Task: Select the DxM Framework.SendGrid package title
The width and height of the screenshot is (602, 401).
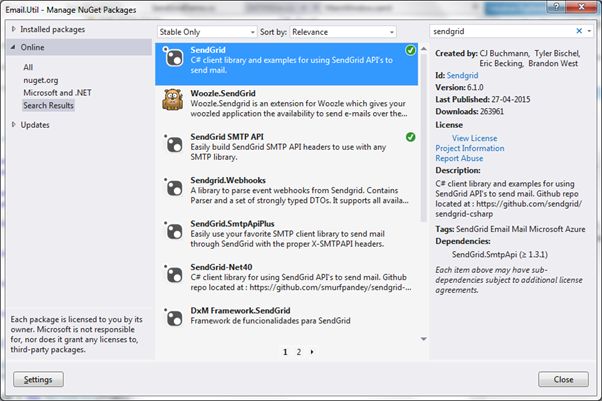Action: (240, 310)
